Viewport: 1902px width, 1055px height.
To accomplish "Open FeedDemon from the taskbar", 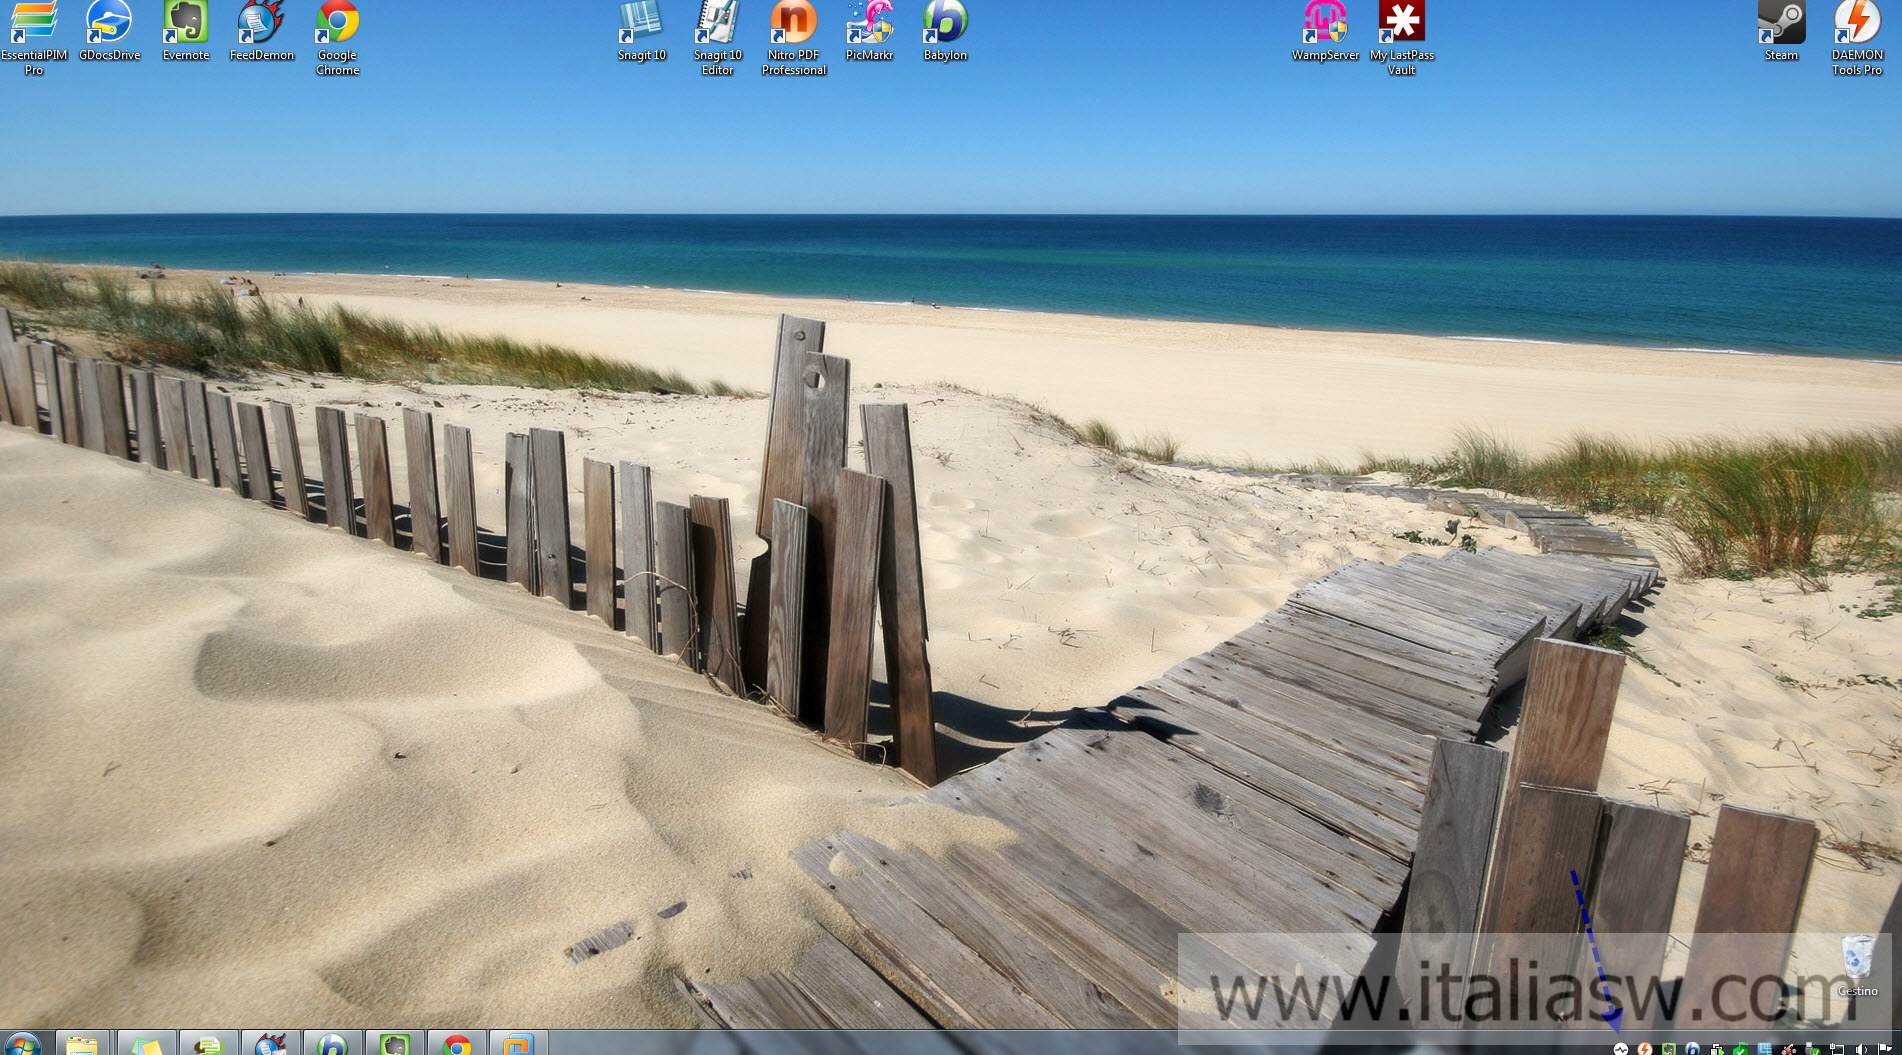I will (270, 1044).
